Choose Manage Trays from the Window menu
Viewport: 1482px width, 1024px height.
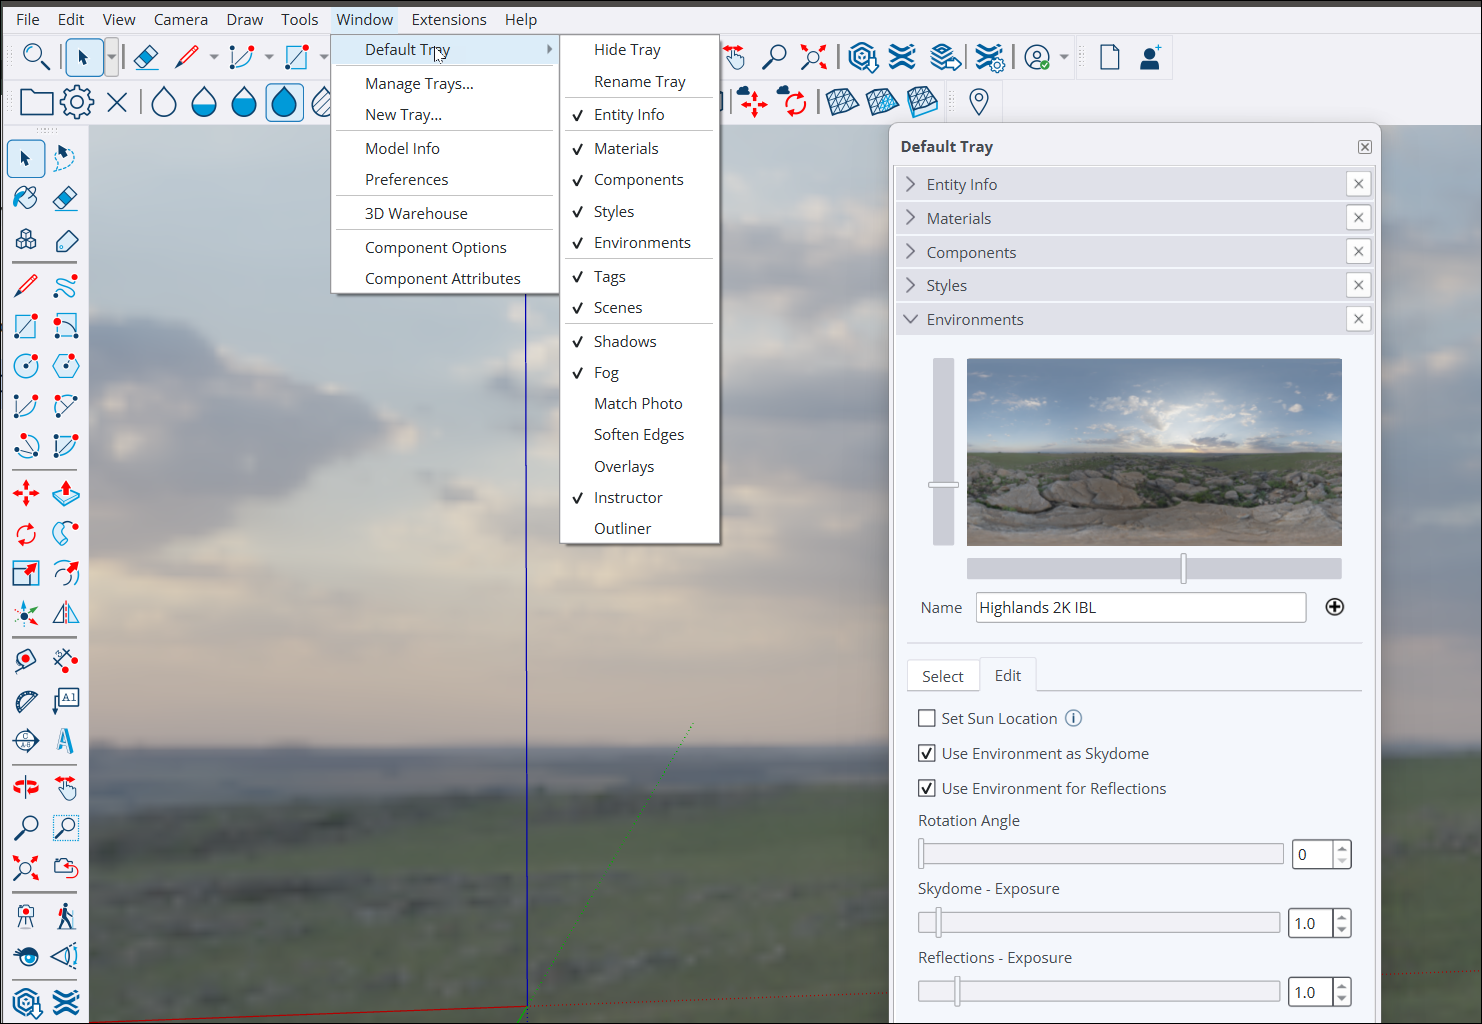coord(419,83)
